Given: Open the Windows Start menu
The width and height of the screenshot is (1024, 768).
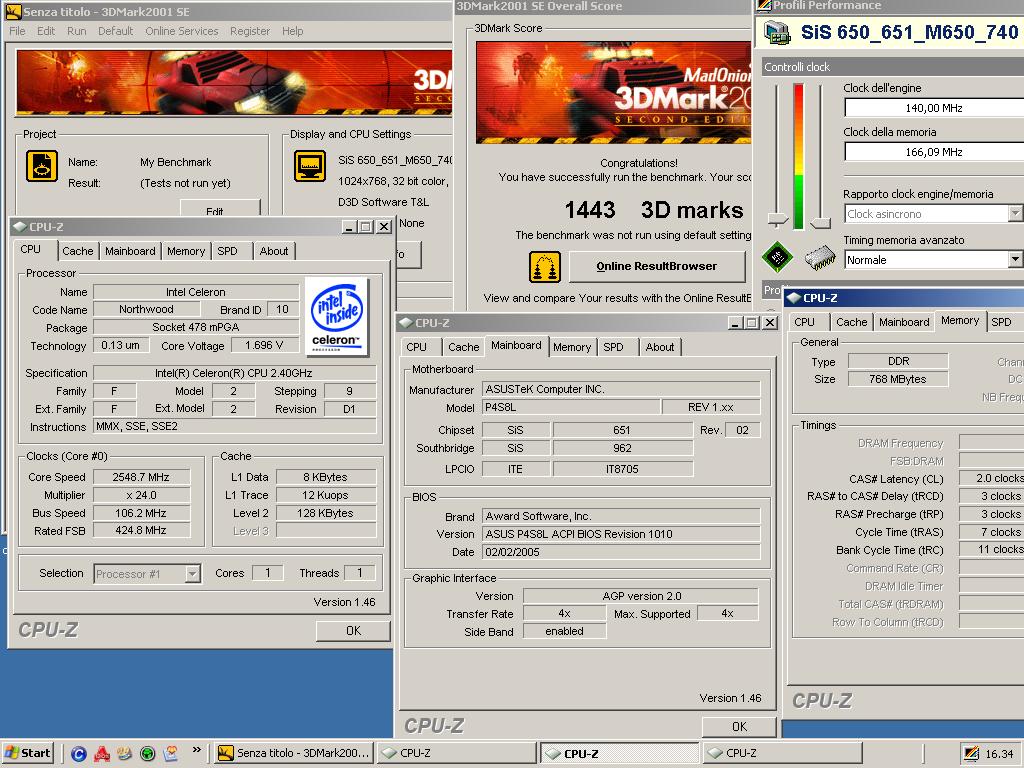Looking at the screenshot, I should point(27,753).
